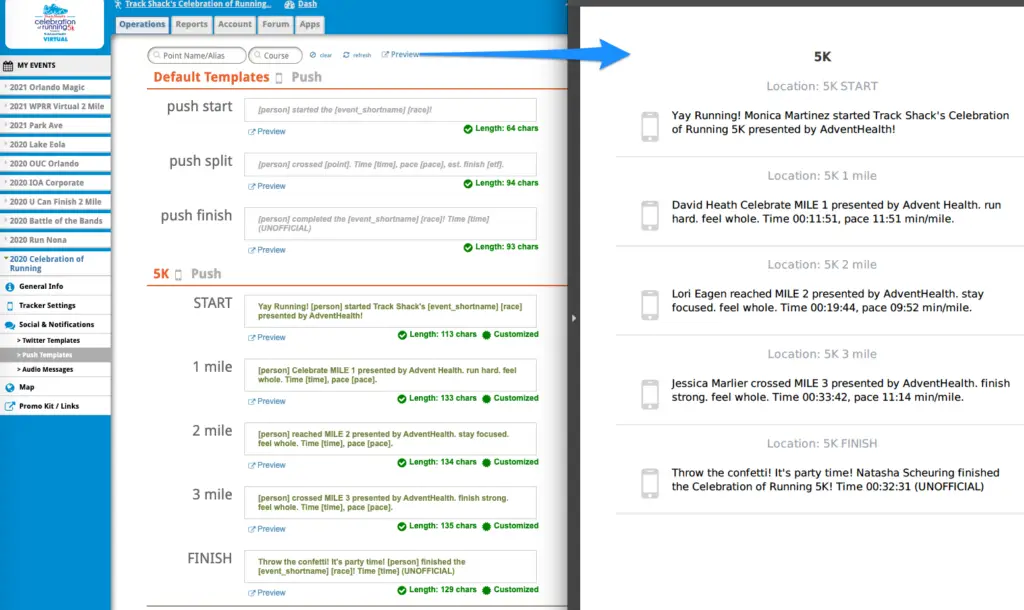Image resolution: width=1024 pixels, height=610 pixels.
Task: Open the top Preview link in toolbar
Action: coord(400,55)
